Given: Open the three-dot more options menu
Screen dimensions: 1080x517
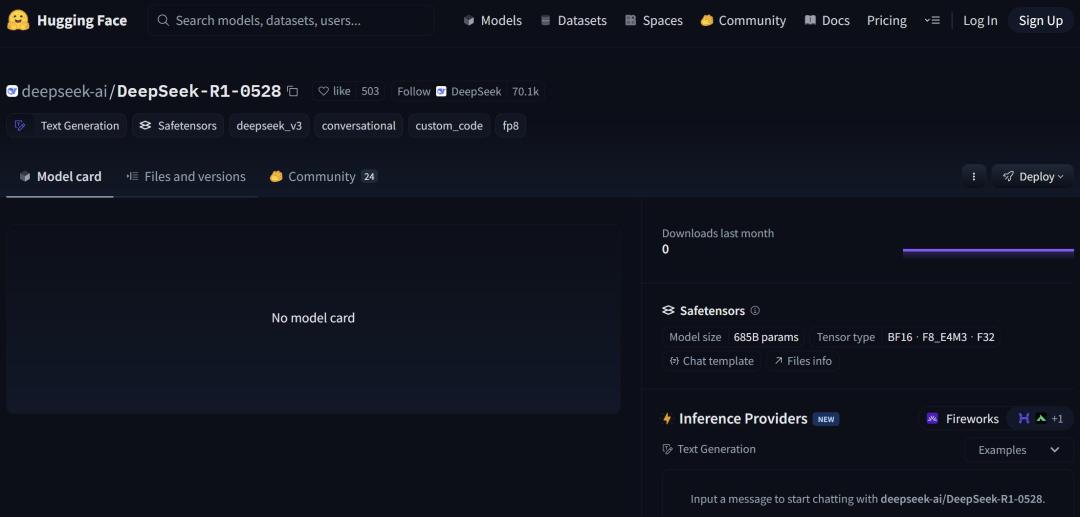Looking at the screenshot, I should point(973,177).
